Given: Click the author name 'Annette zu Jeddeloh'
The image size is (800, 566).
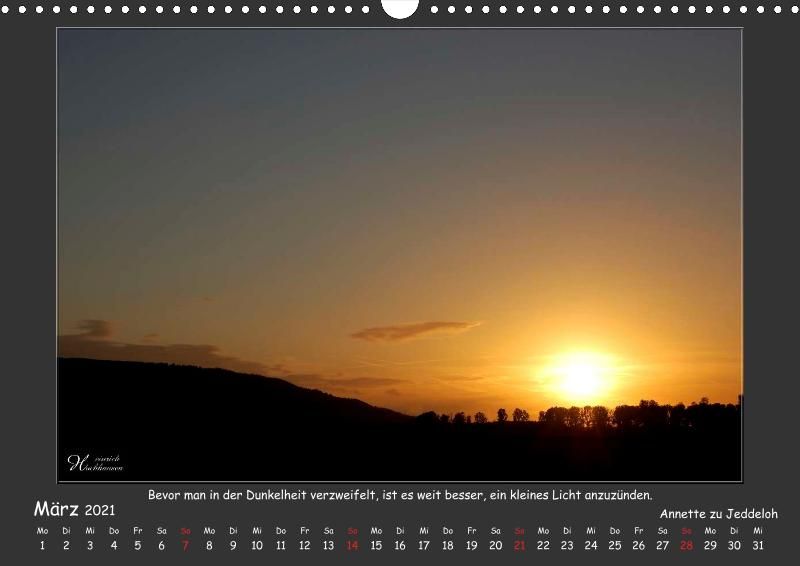Looking at the screenshot, I should click(718, 513).
